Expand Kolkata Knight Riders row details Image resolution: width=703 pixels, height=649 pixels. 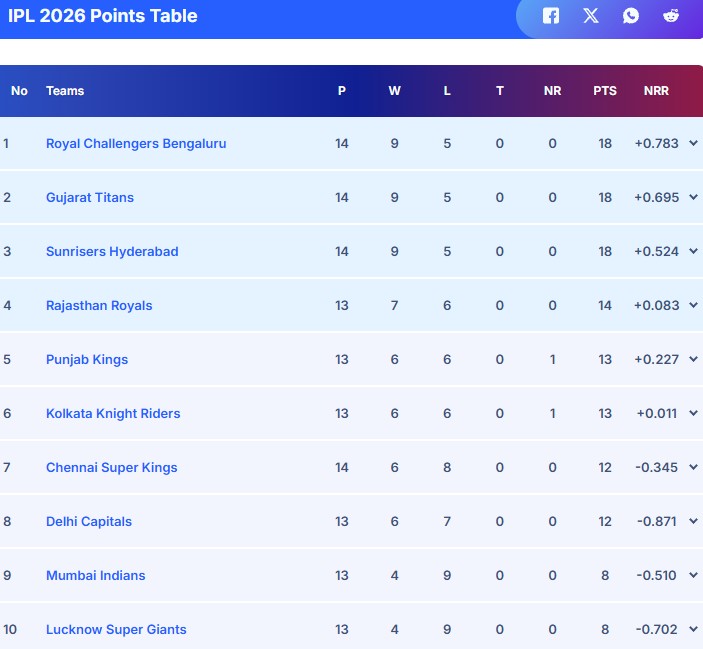point(693,413)
